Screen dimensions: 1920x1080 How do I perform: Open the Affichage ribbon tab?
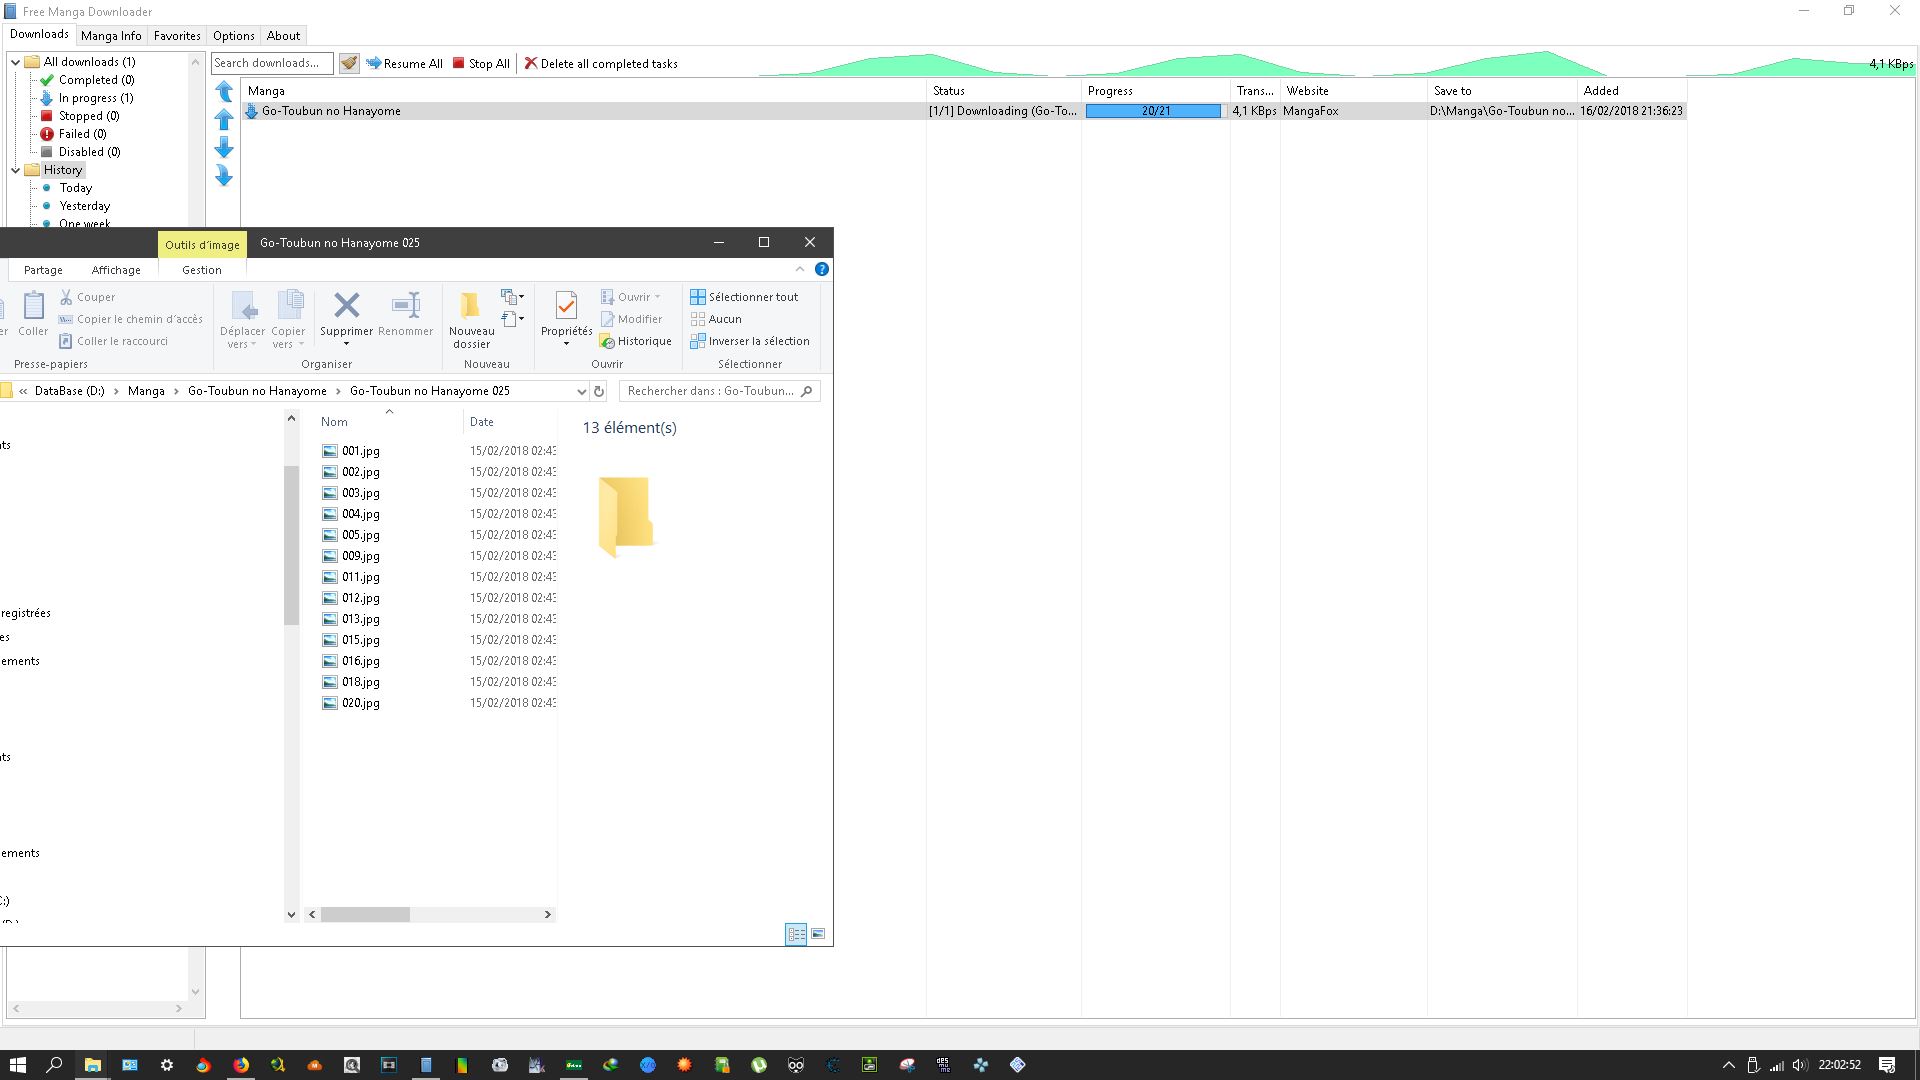point(116,269)
